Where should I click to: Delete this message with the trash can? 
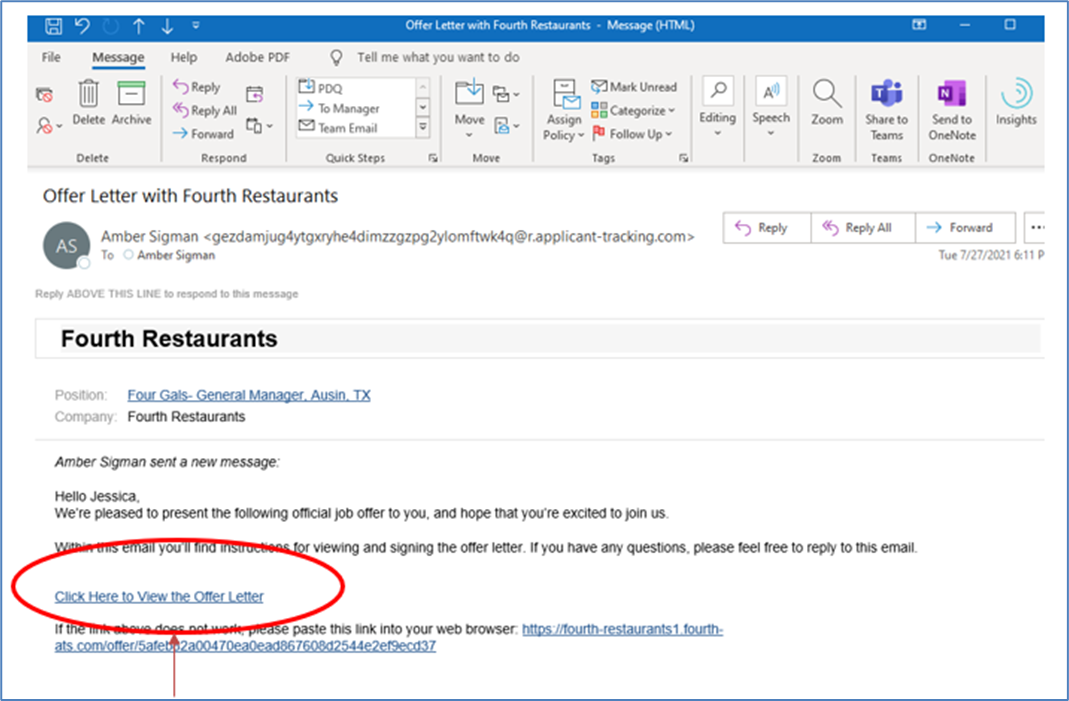[x=89, y=102]
